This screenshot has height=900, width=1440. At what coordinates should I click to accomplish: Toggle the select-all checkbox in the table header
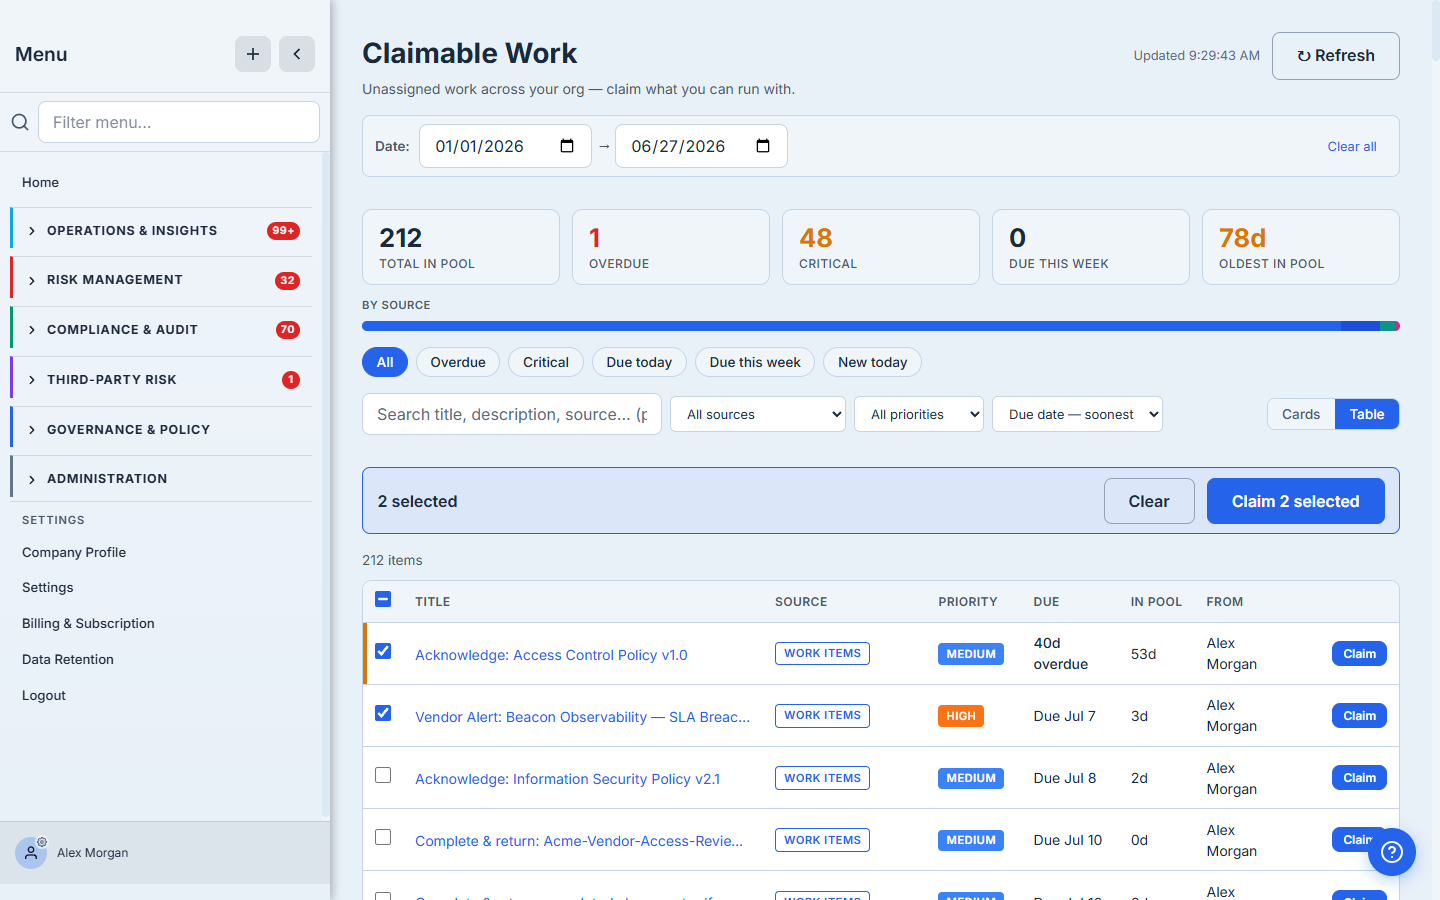click(383, 600)
